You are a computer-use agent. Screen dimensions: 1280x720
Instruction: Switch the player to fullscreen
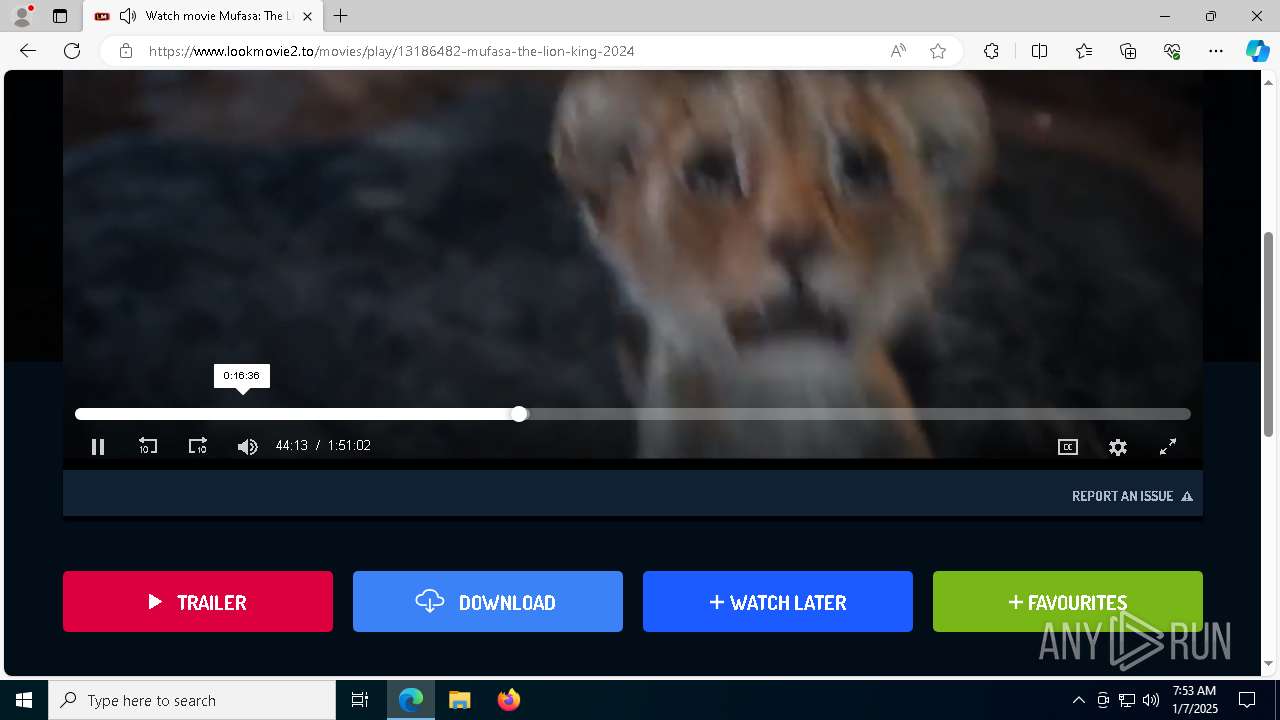[1168, 447]
